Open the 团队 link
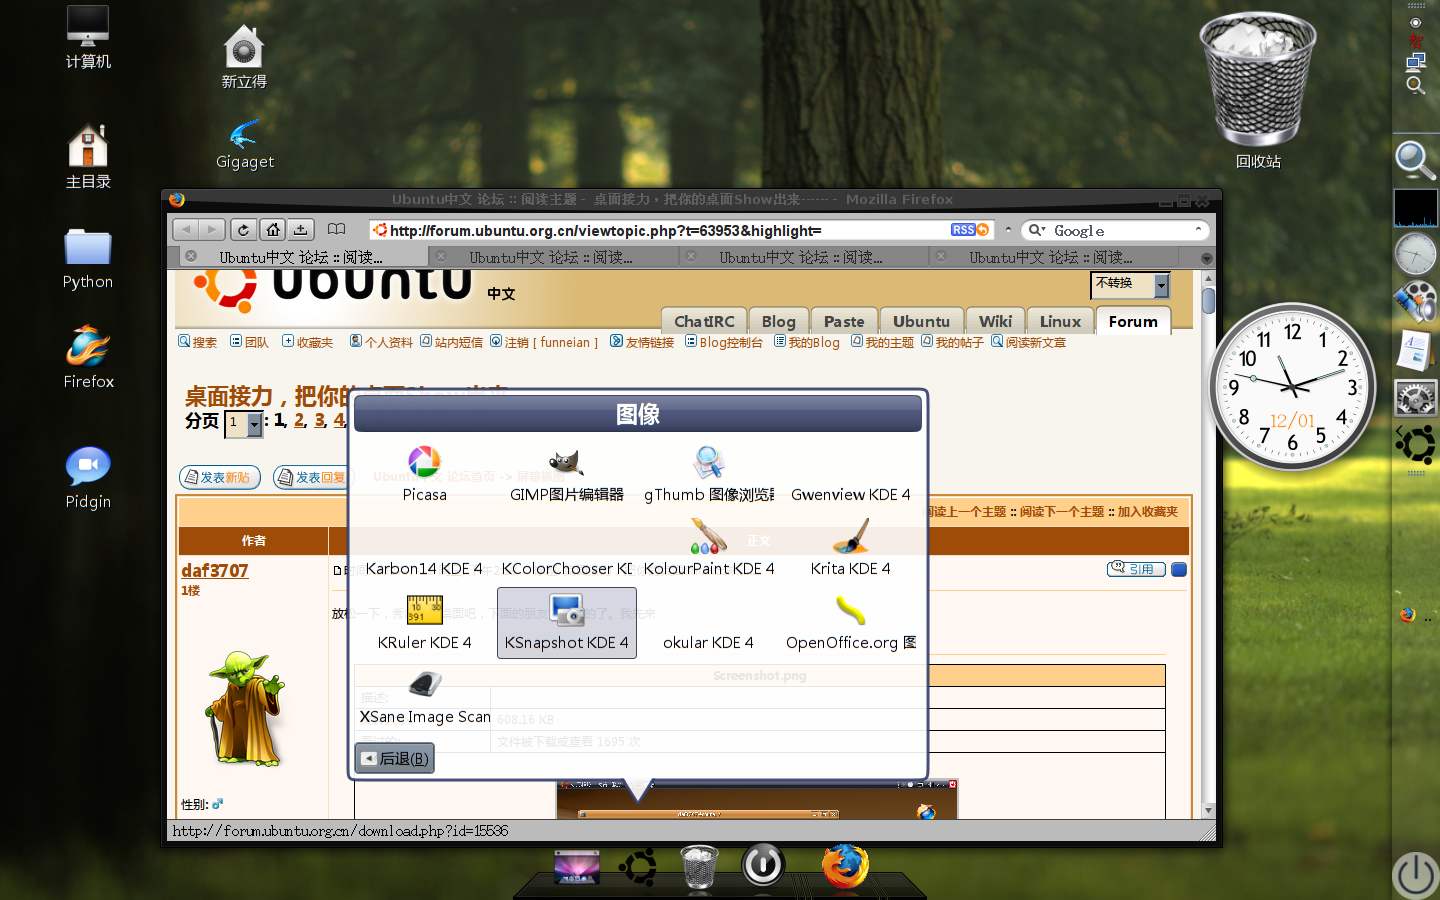Screen dimensions: 1440x900 click(x=250, y=342)
